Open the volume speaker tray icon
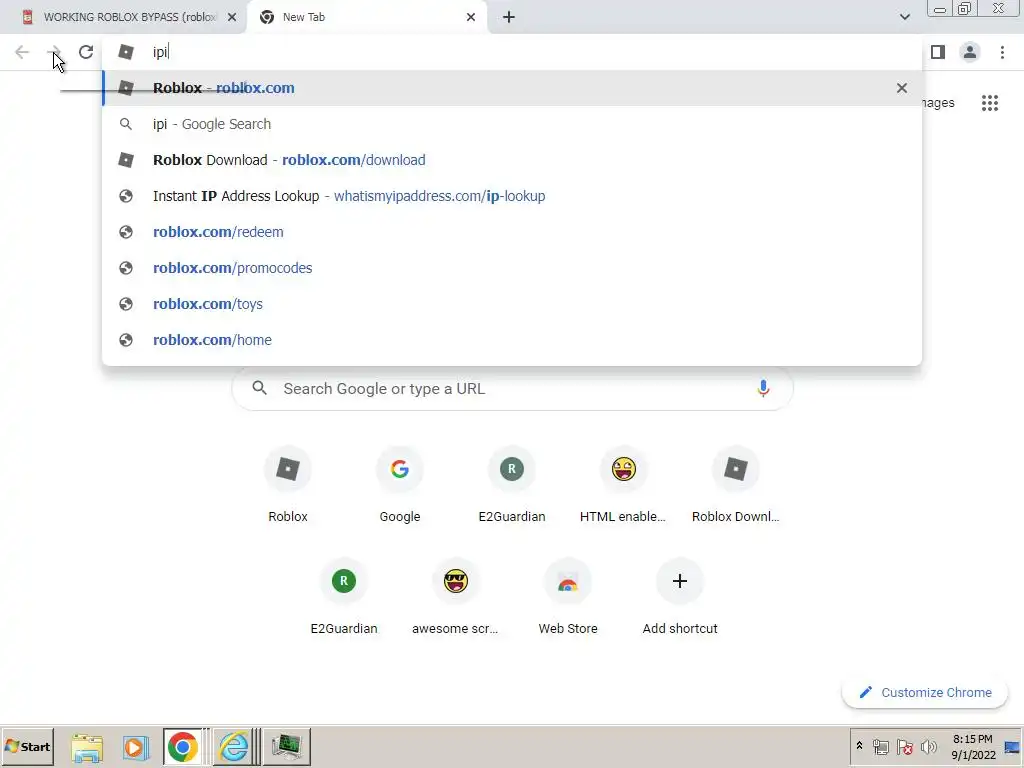1024x768 pixels. 928,746
